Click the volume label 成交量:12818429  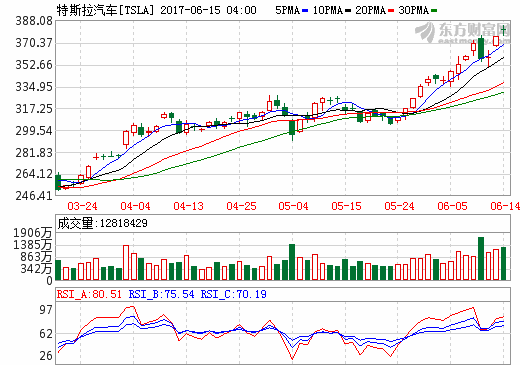point(102,223)
